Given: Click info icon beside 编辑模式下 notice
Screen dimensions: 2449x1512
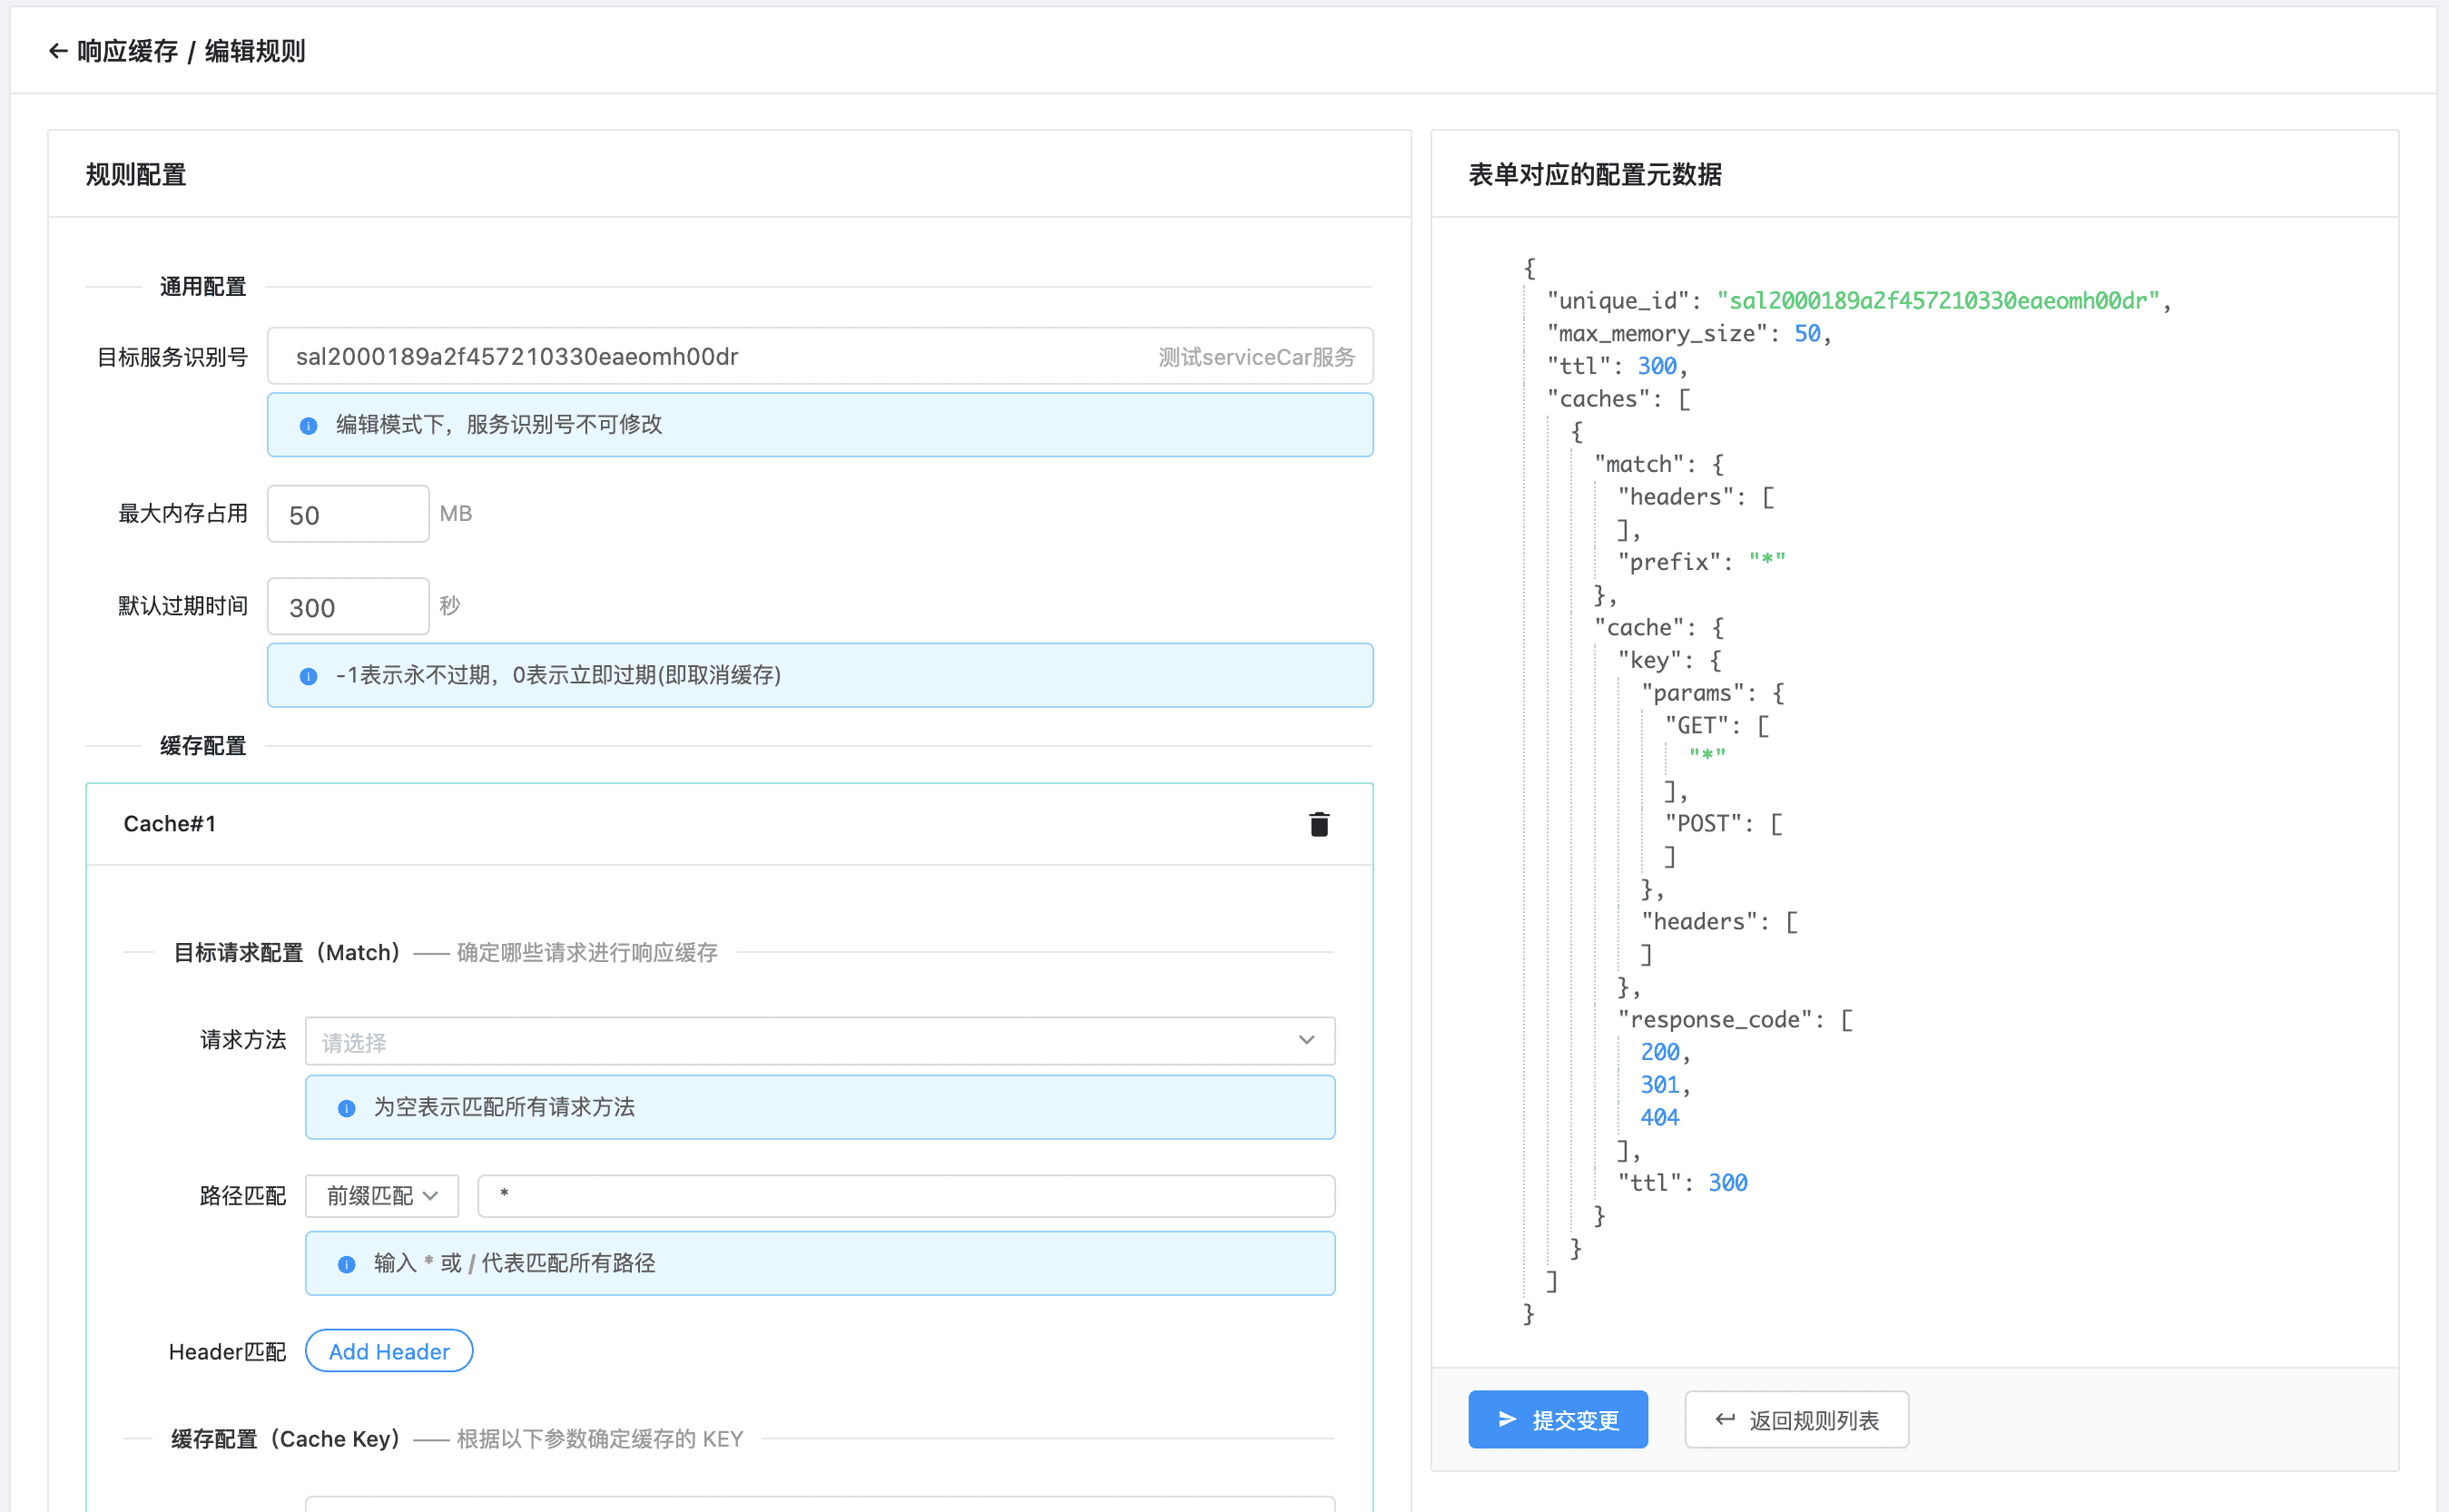Looking at the screenshot, I should pos(308,426).
